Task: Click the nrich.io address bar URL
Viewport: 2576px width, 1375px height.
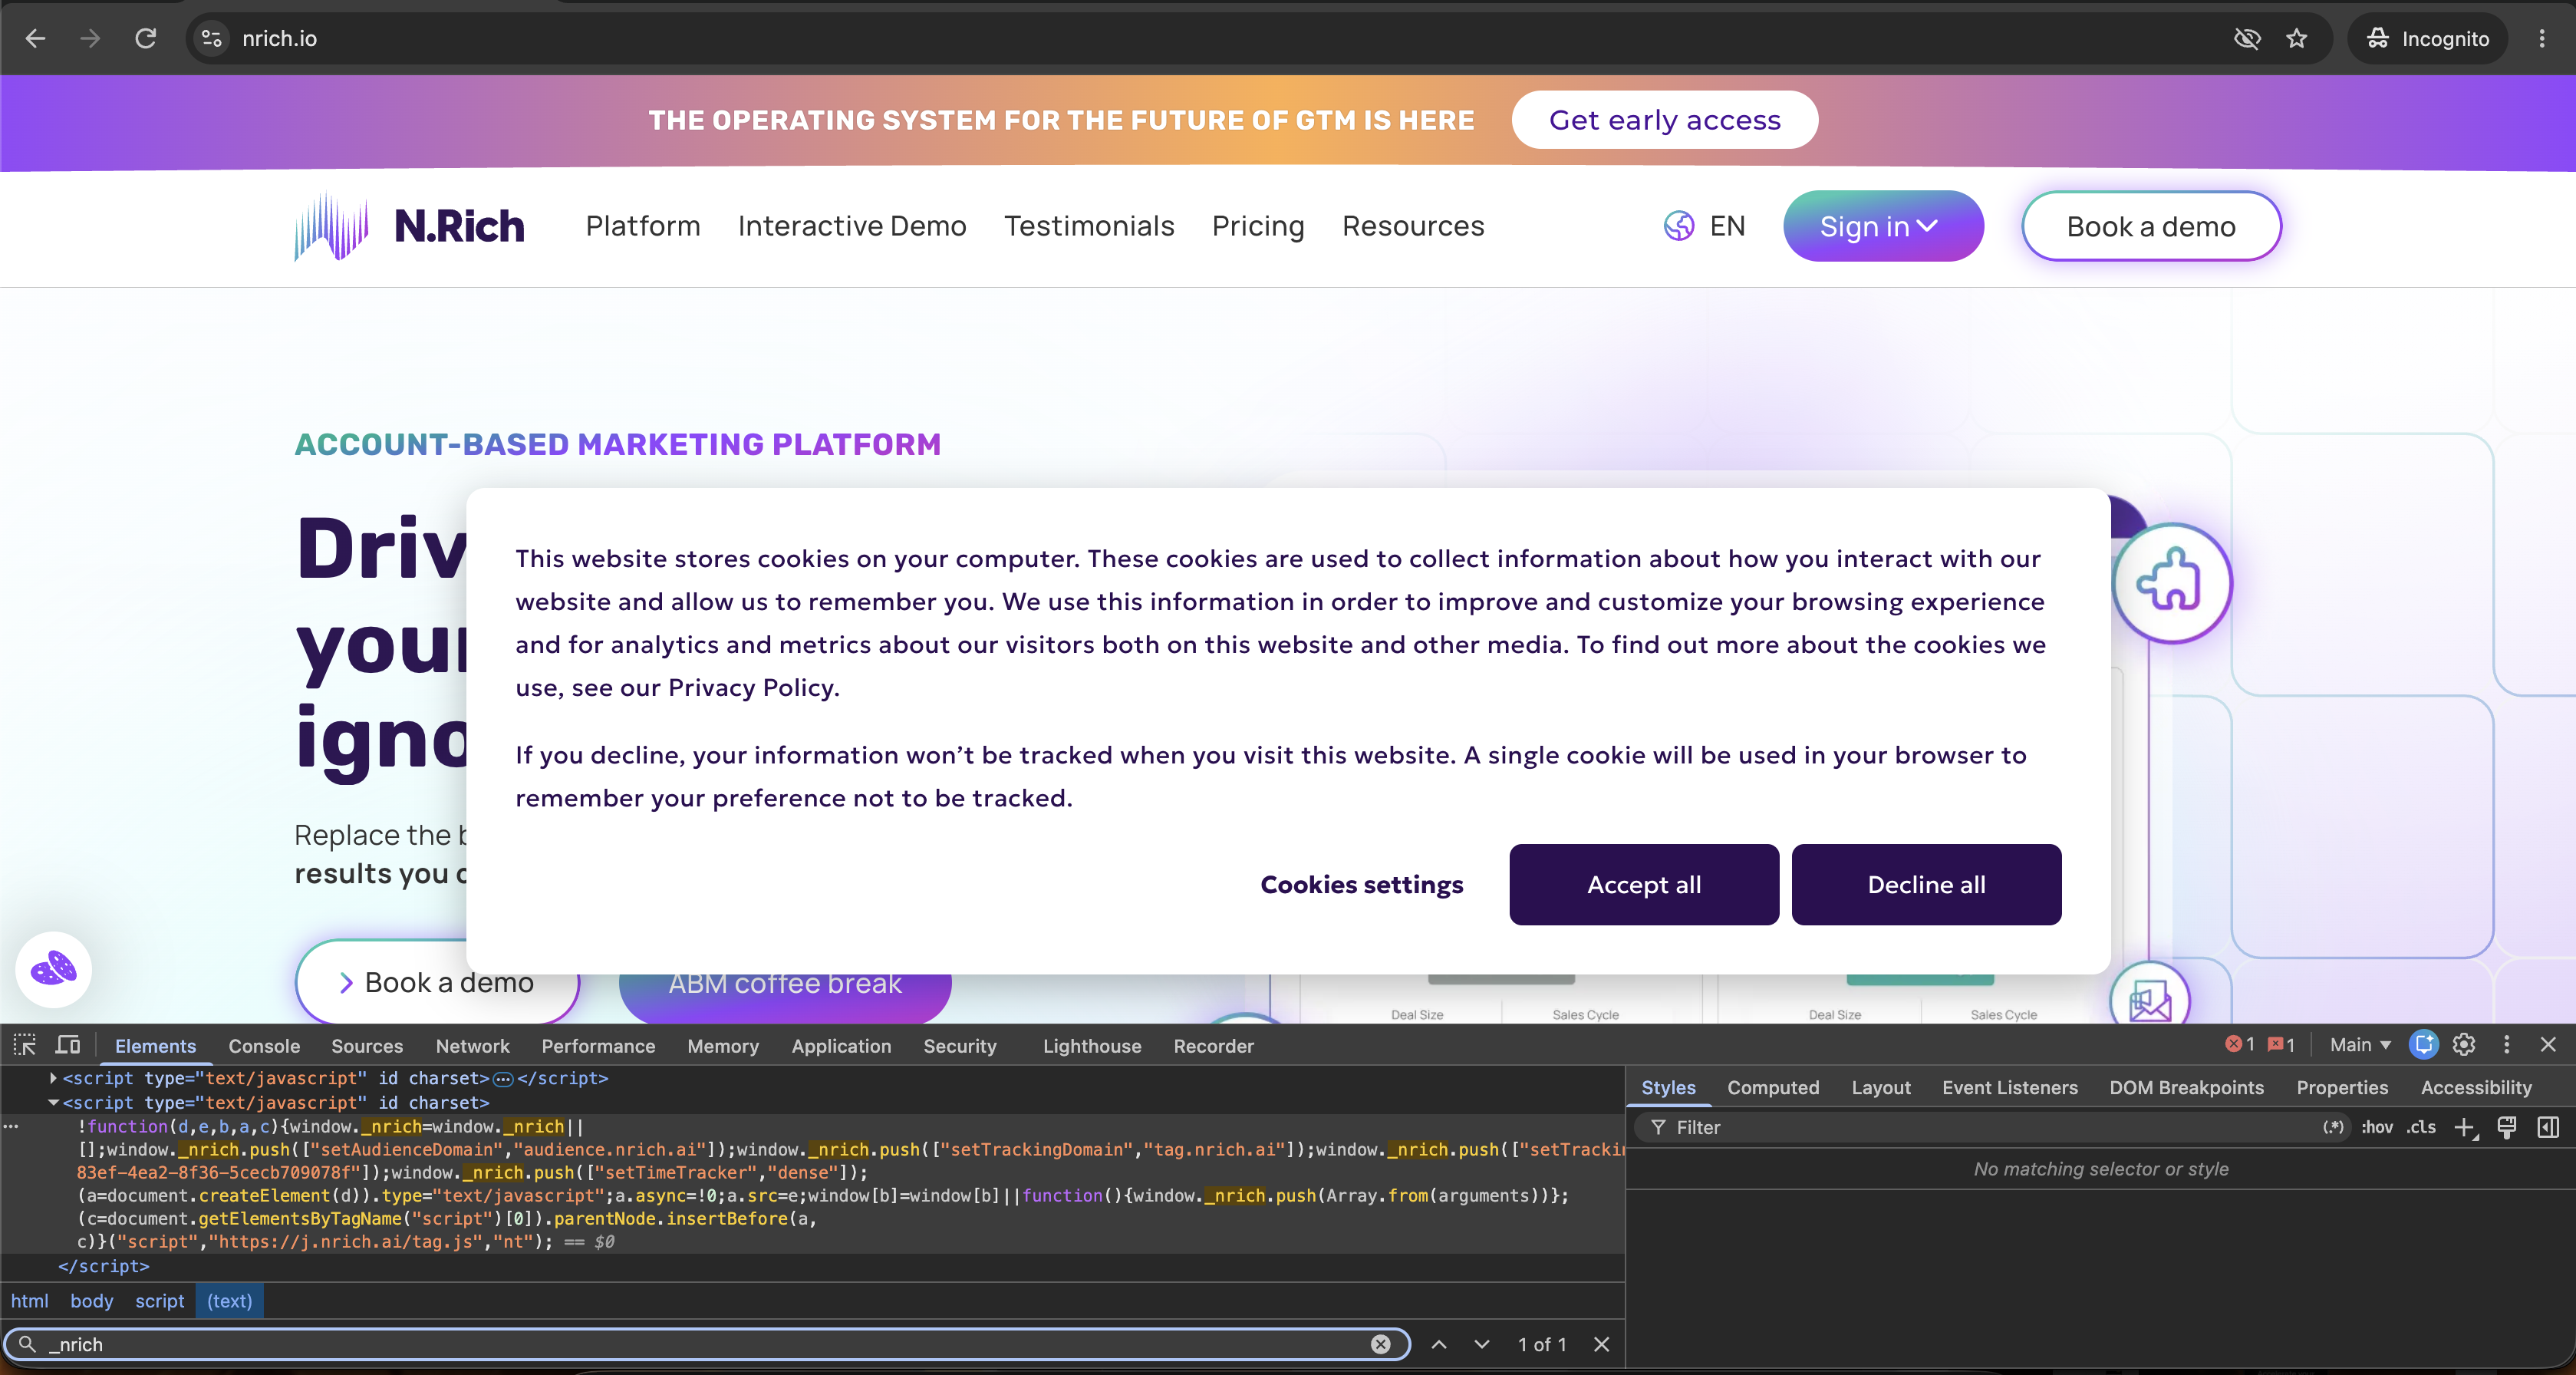Action: pos(279,39)
